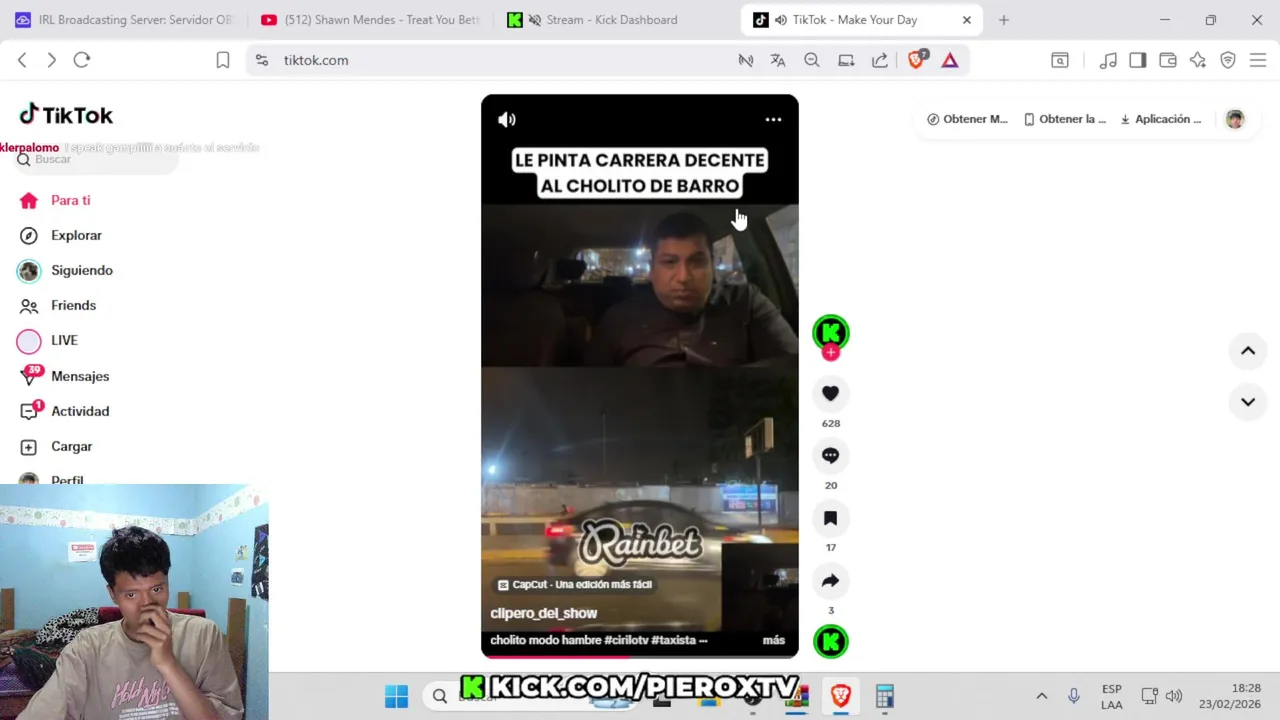Image resolution: width=1280 pixels, height=720 pixels.
Task: Go forward in browser history
Action: 52,60
